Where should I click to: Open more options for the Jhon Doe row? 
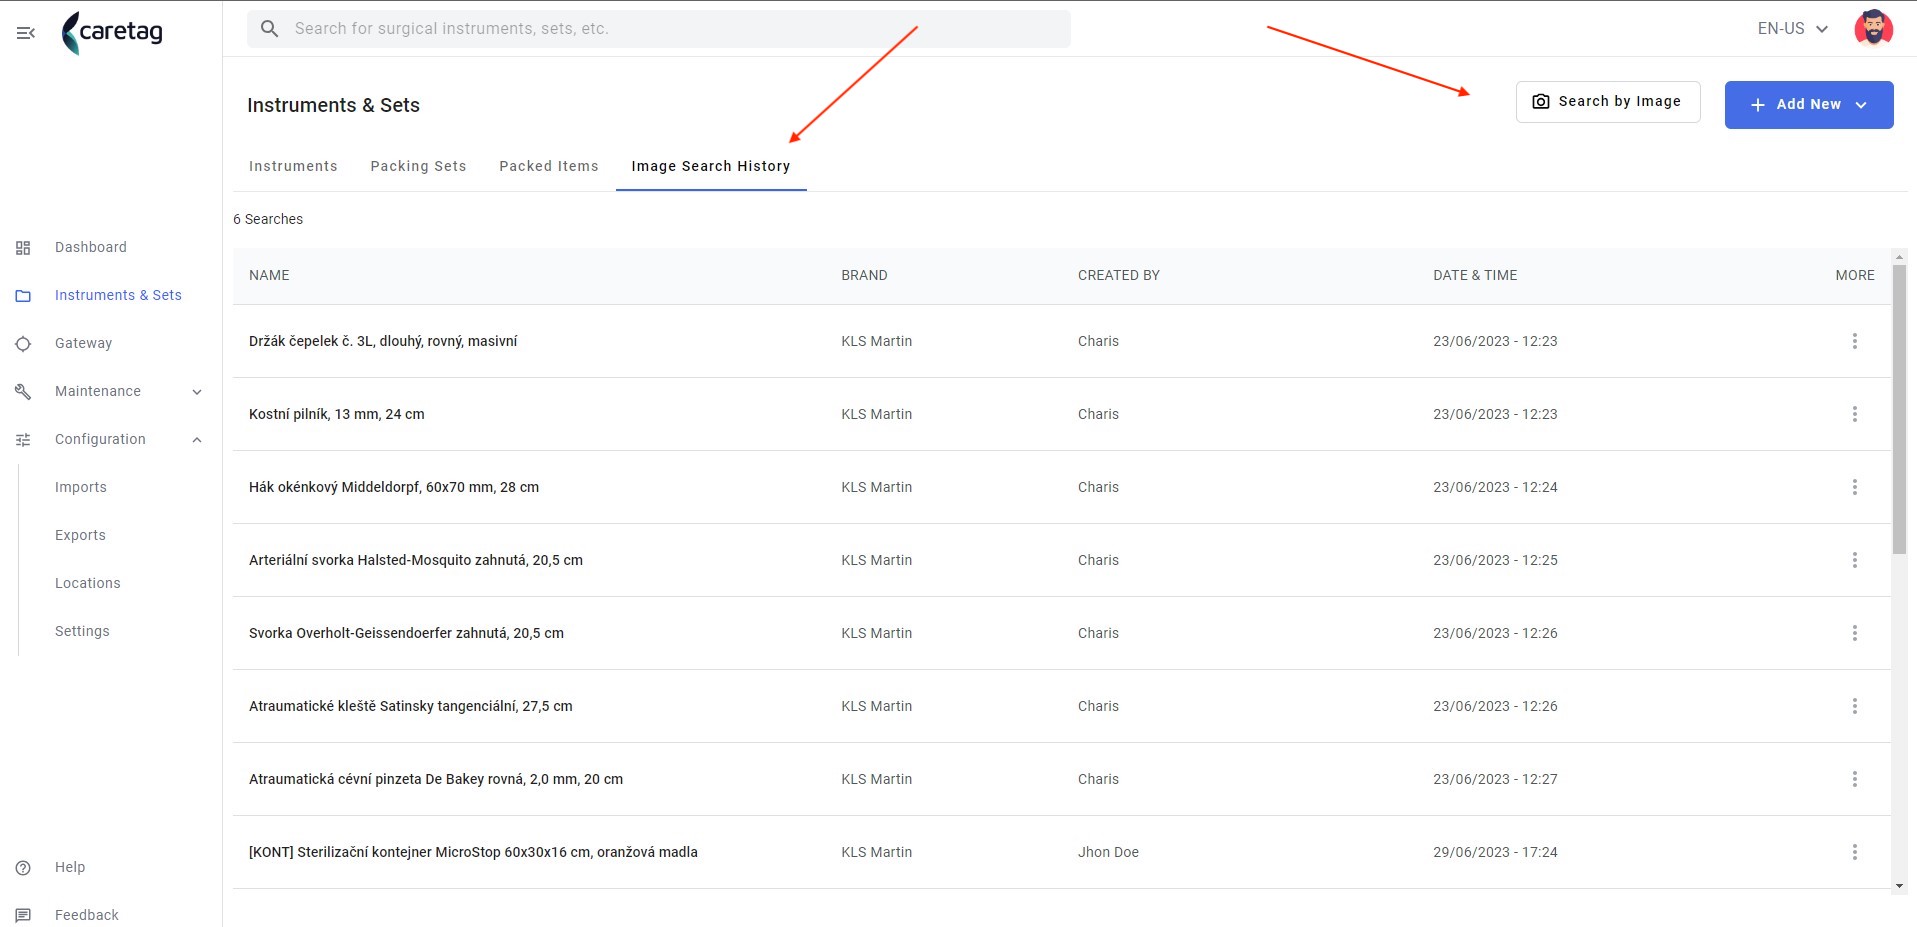(1854, 852)
